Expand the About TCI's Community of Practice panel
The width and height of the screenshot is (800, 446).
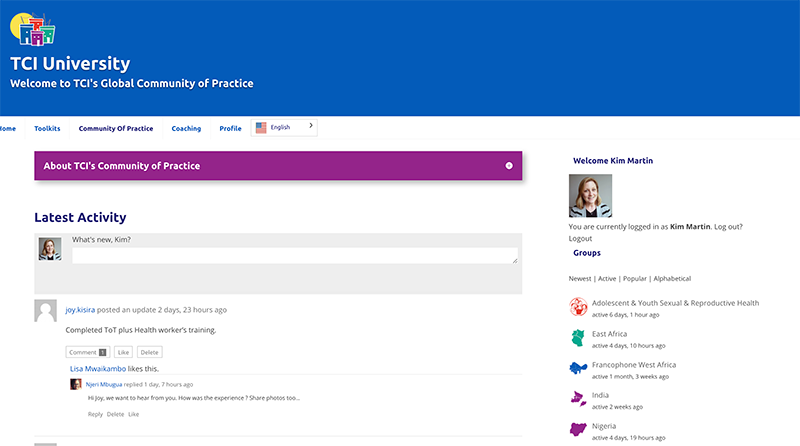(x=509, y=166)
